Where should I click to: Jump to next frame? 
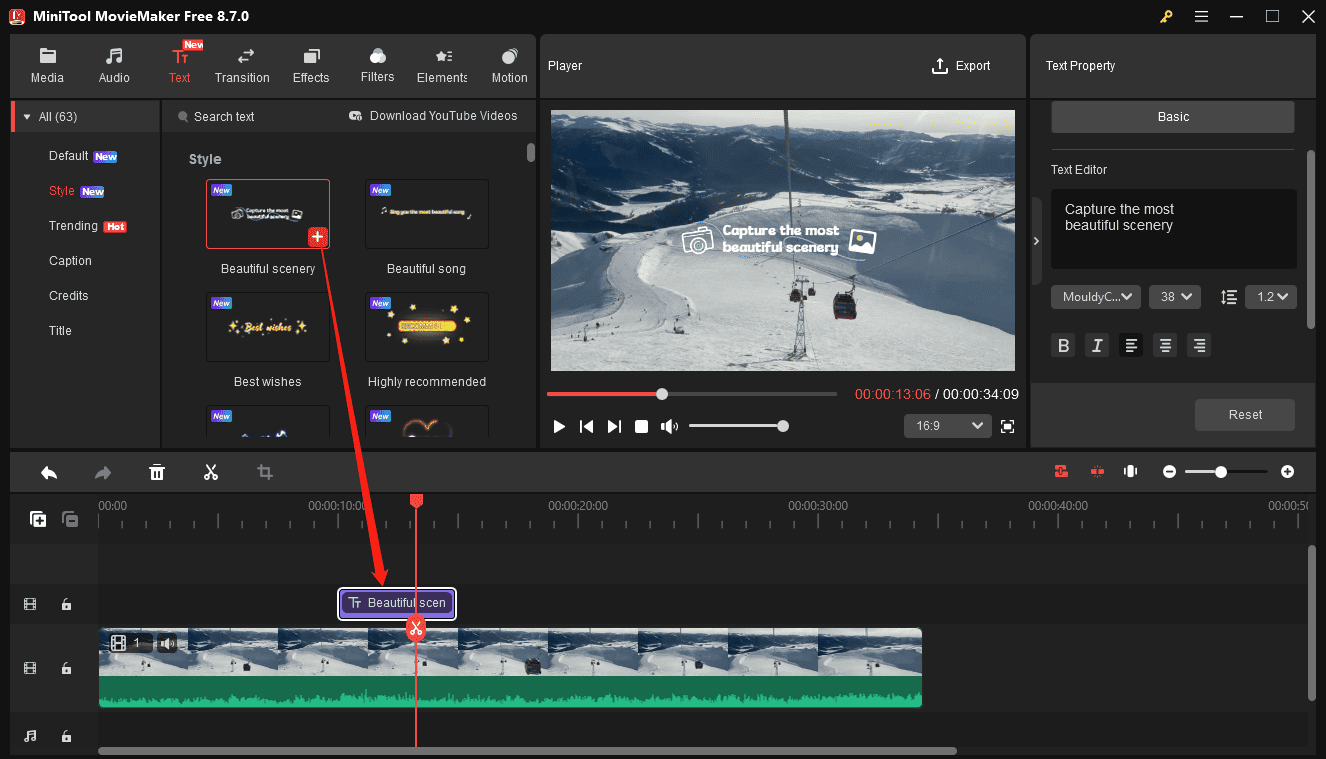(x=614, y=426)
